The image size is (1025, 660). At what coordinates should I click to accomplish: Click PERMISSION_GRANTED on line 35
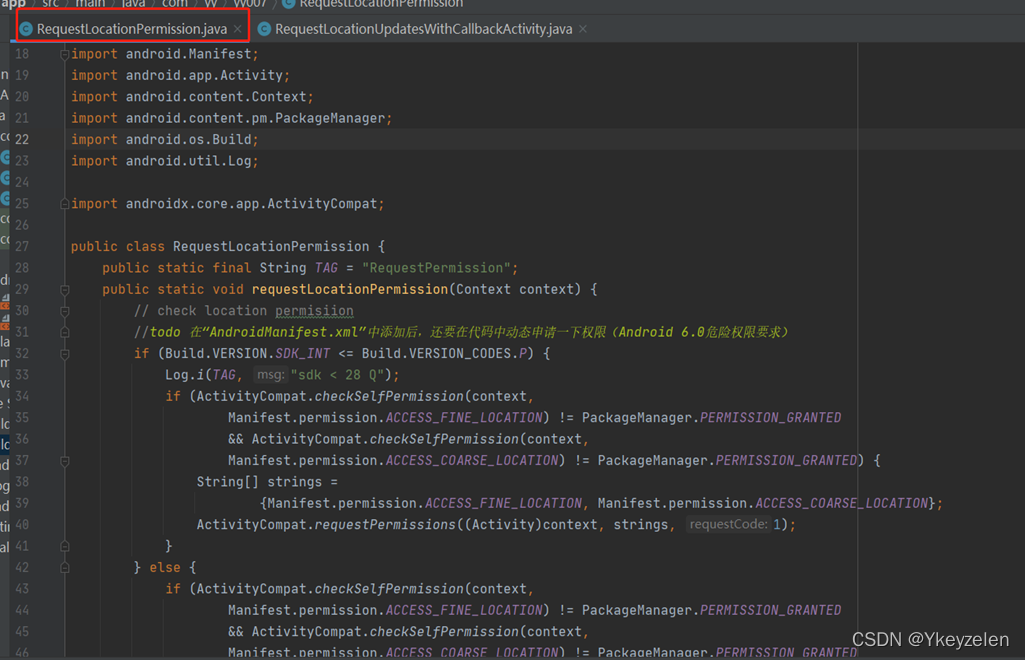771,418
